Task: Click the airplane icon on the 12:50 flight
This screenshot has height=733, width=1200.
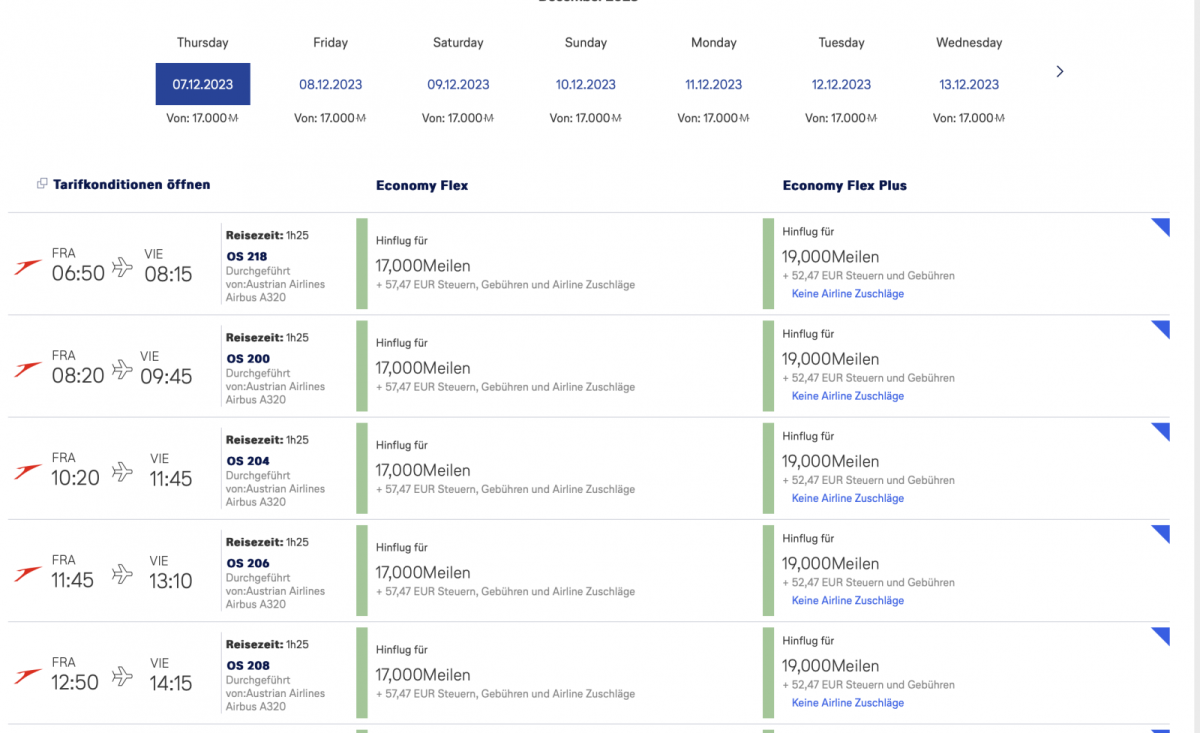Action: click(x=122, y=676)
